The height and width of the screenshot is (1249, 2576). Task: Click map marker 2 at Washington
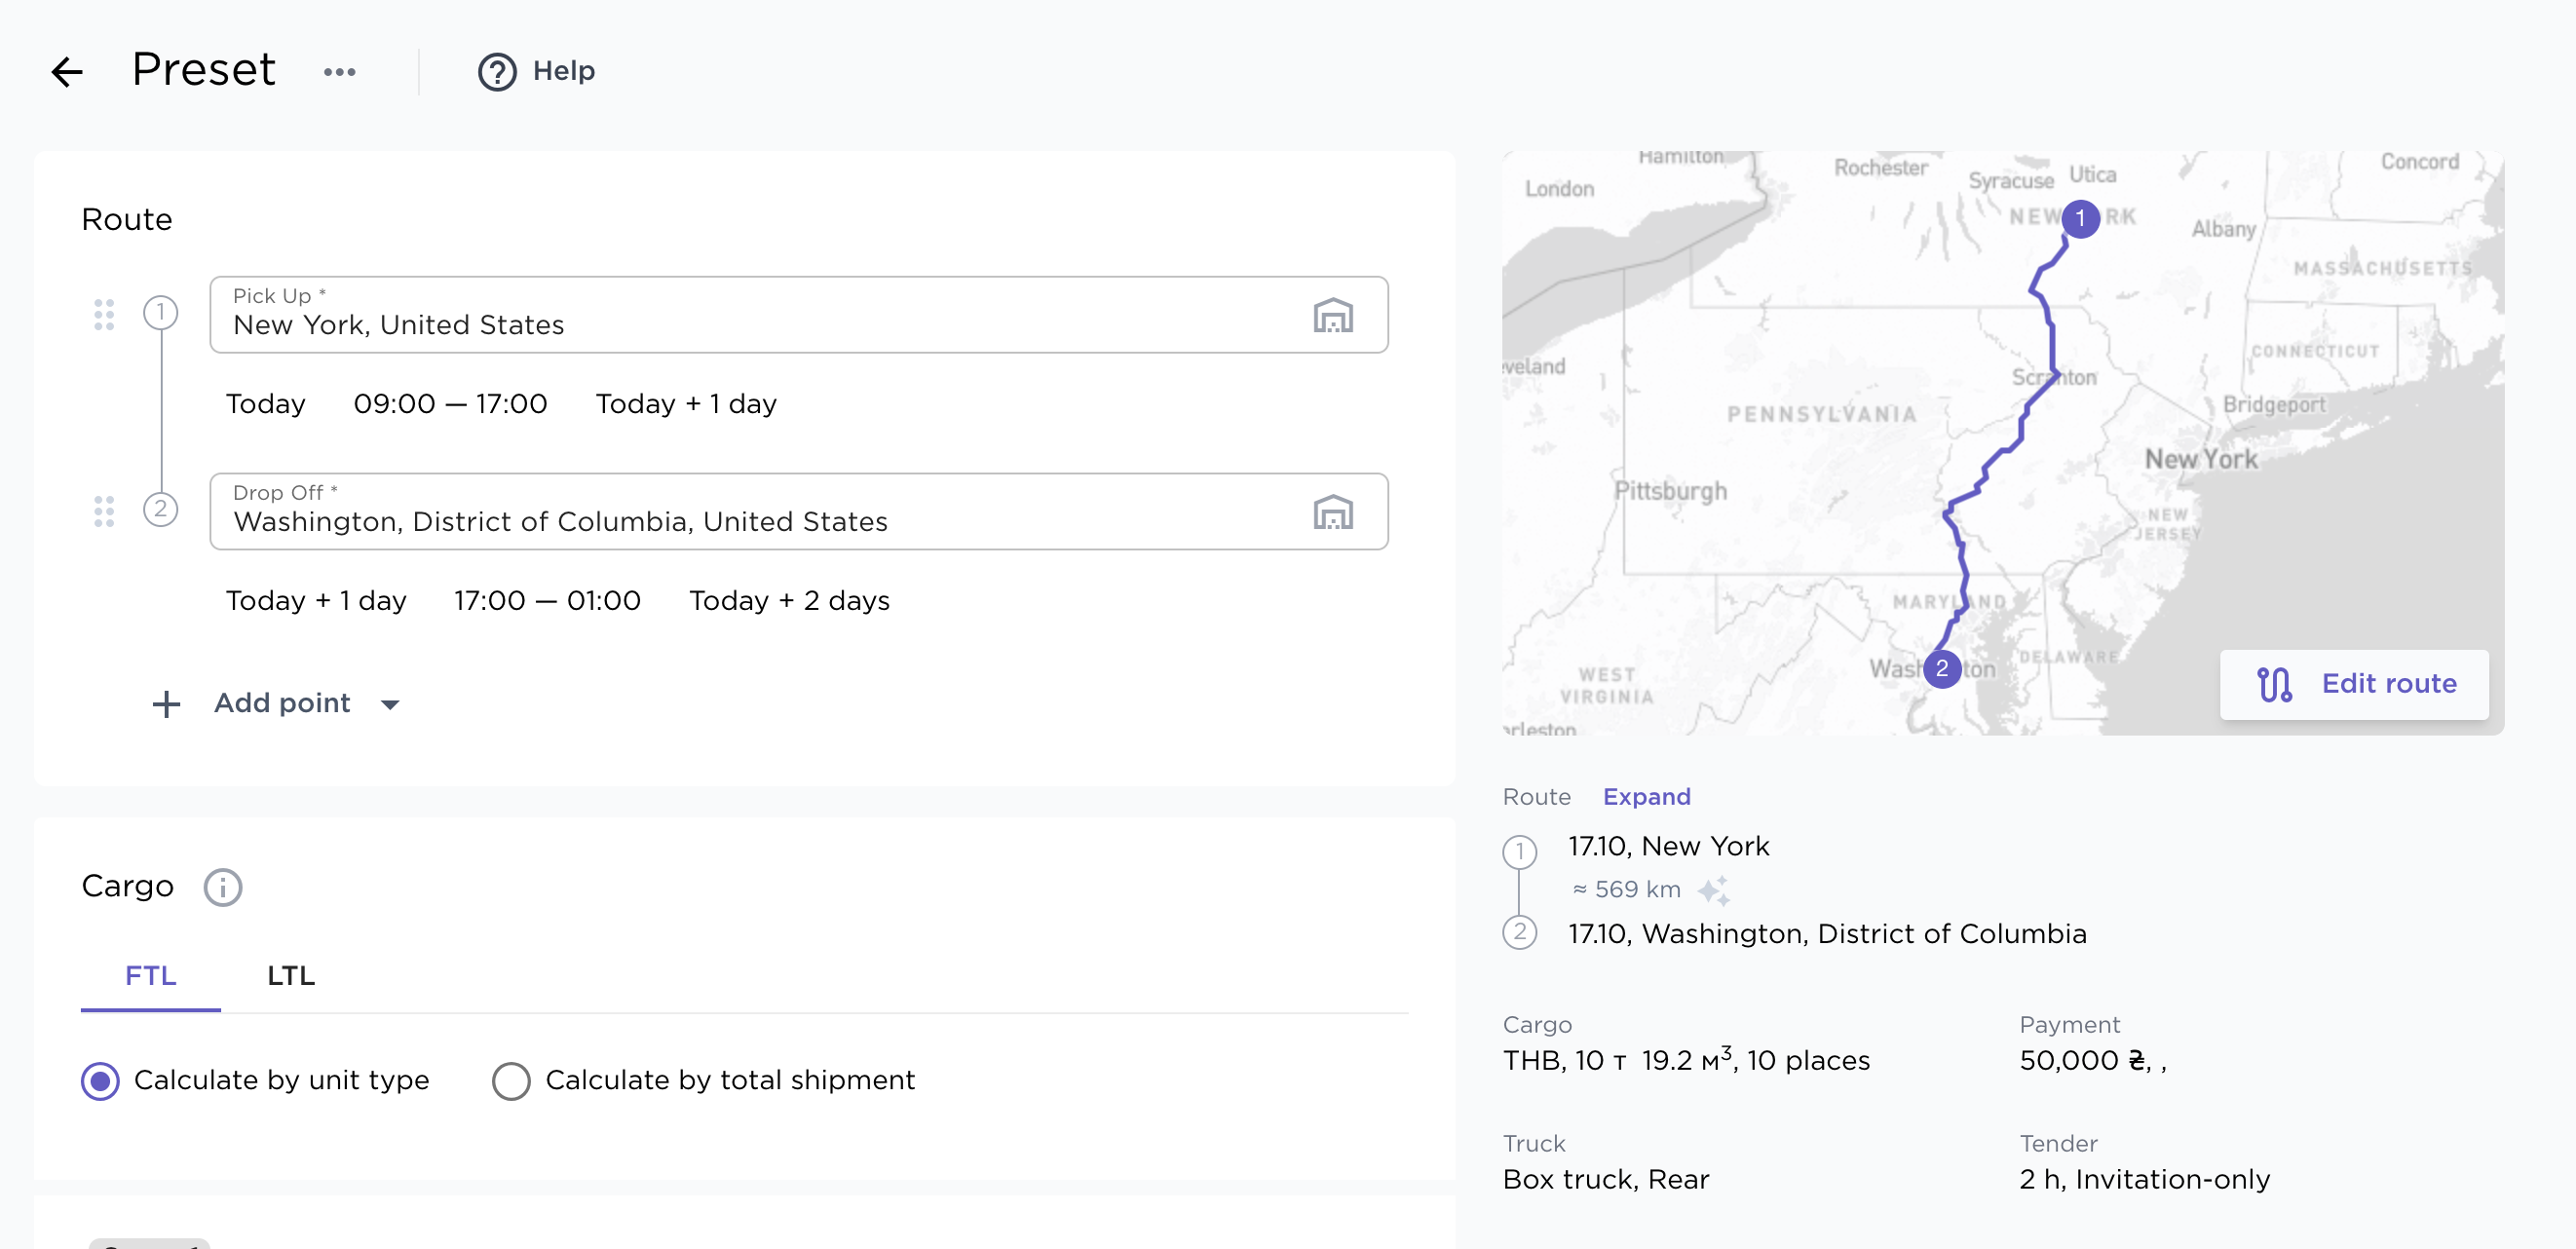click(1942, 668)
